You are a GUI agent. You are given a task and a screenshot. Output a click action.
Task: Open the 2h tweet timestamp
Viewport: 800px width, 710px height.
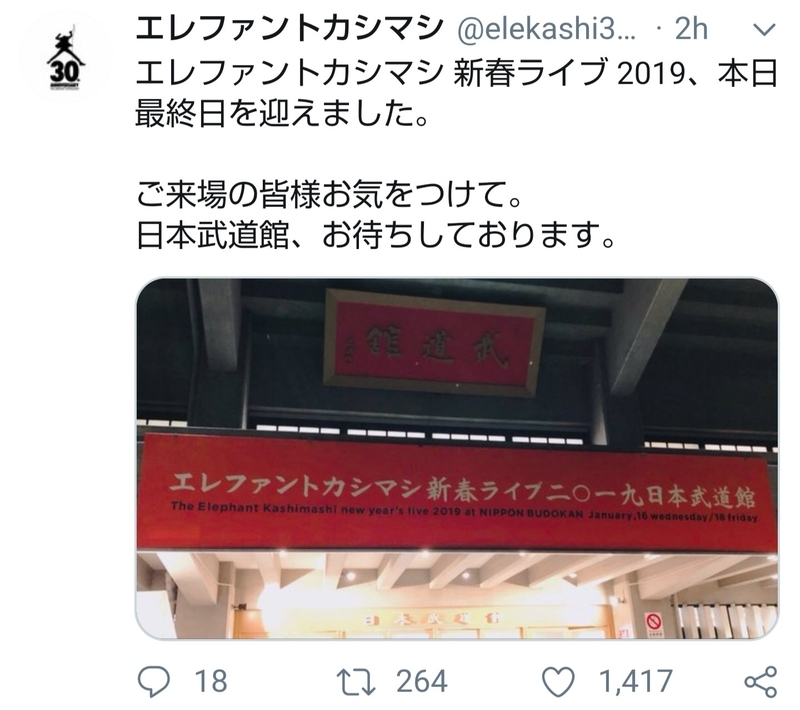692,29
